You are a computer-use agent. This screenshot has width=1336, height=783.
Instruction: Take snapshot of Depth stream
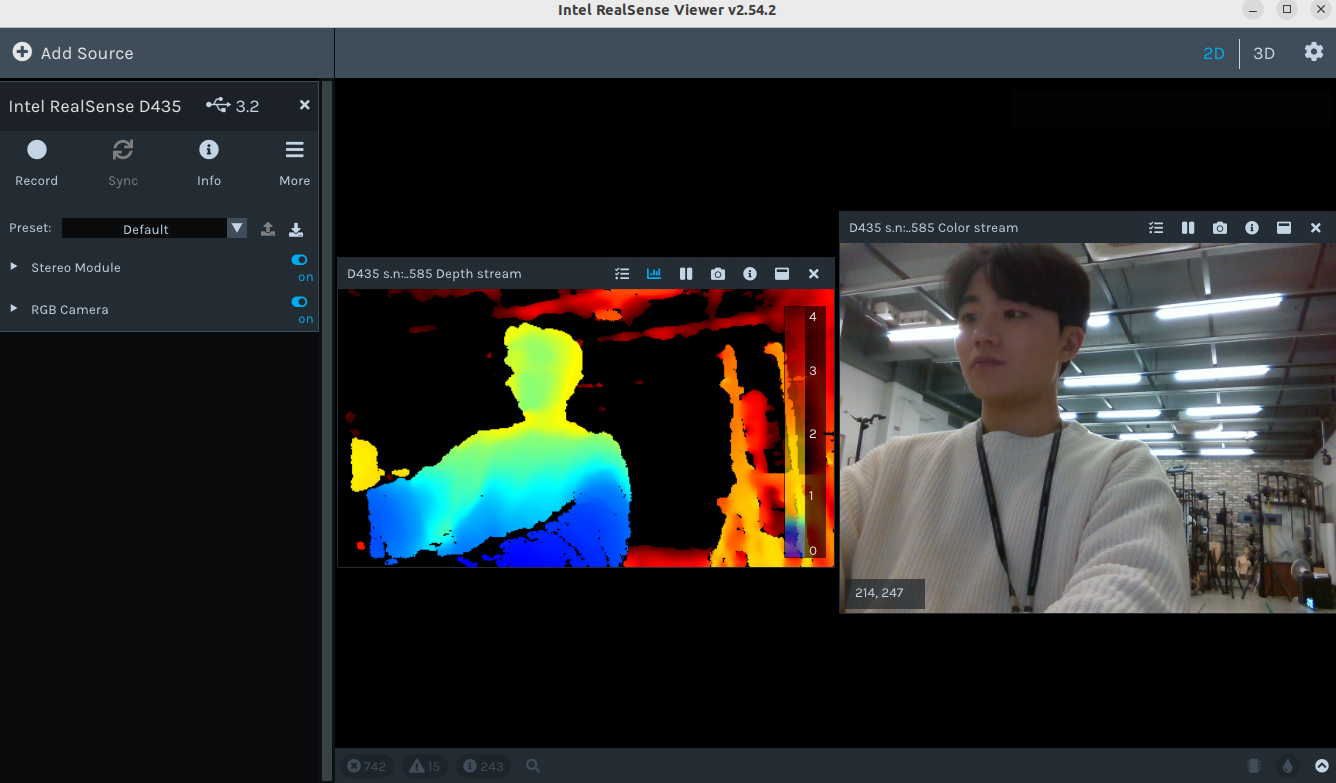pos(718,273)
